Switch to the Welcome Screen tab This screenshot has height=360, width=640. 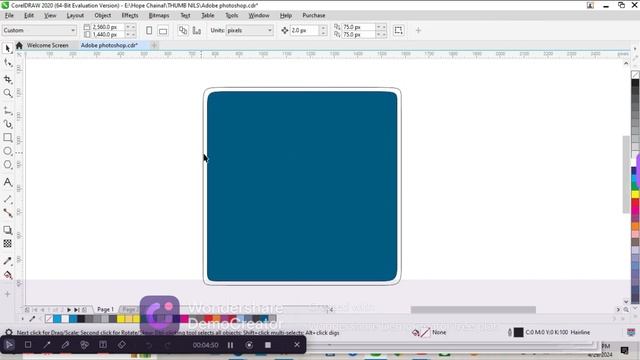click(x=47, y=45)
